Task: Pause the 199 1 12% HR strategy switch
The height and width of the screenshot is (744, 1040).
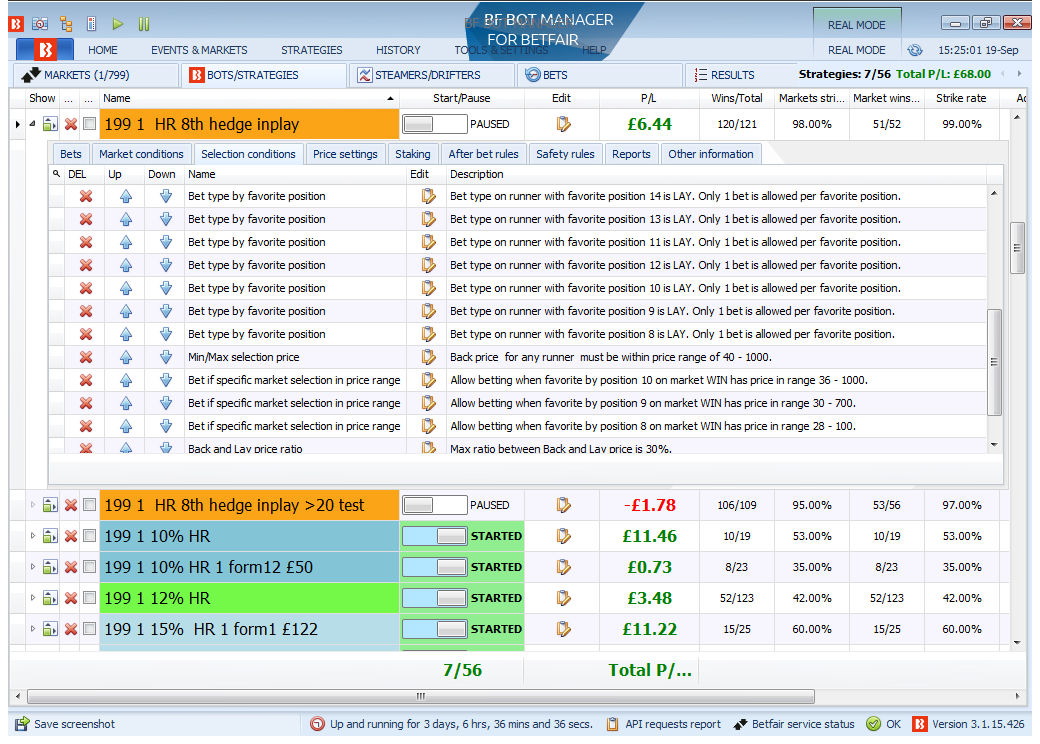Action: pos(434,598)
